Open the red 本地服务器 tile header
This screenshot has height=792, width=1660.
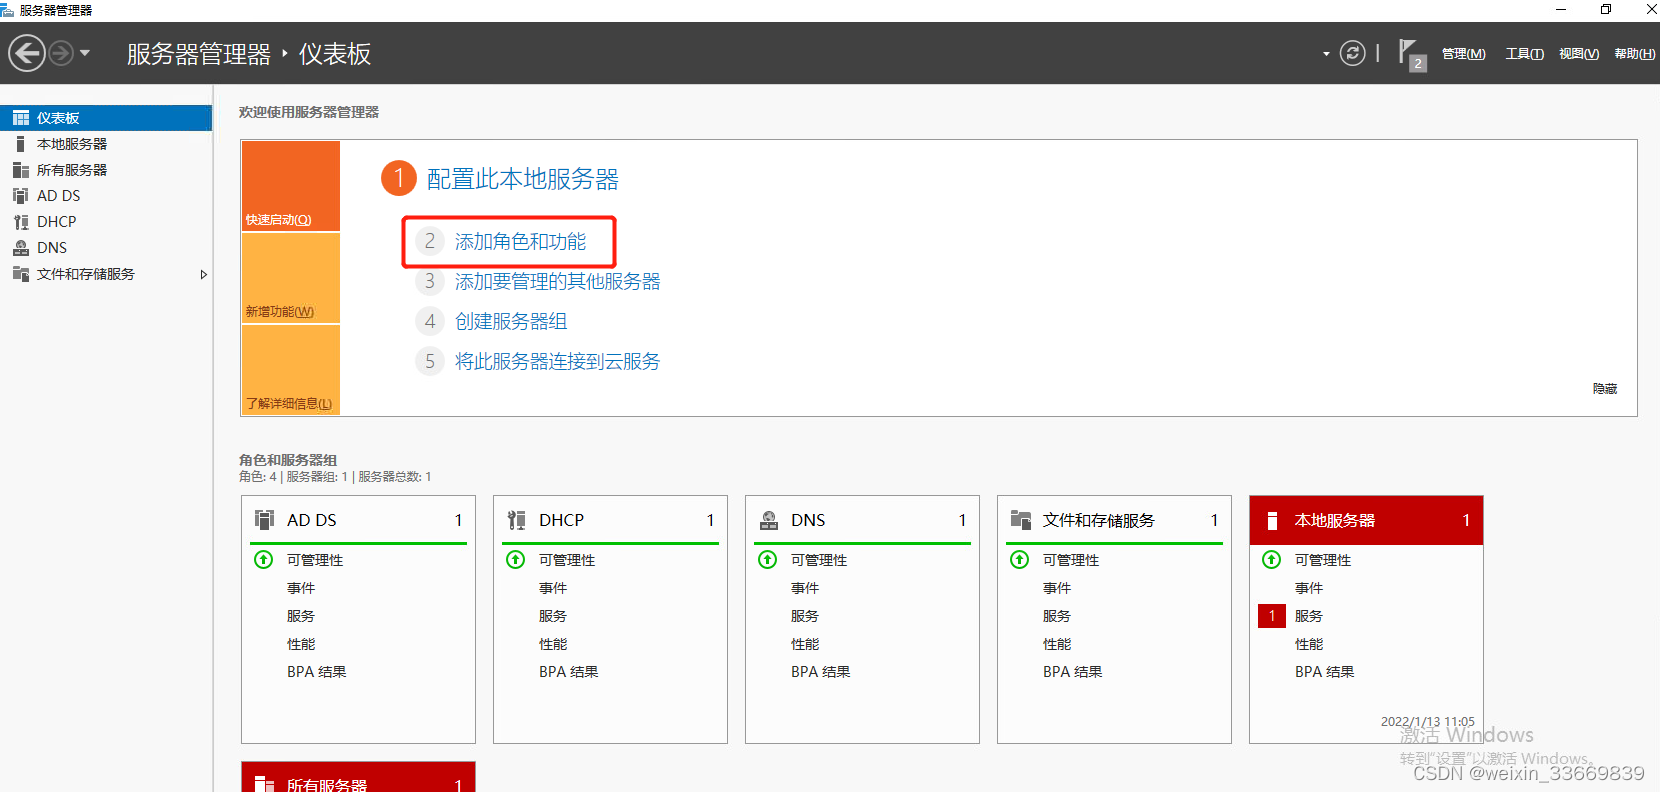click(1366, 520)
